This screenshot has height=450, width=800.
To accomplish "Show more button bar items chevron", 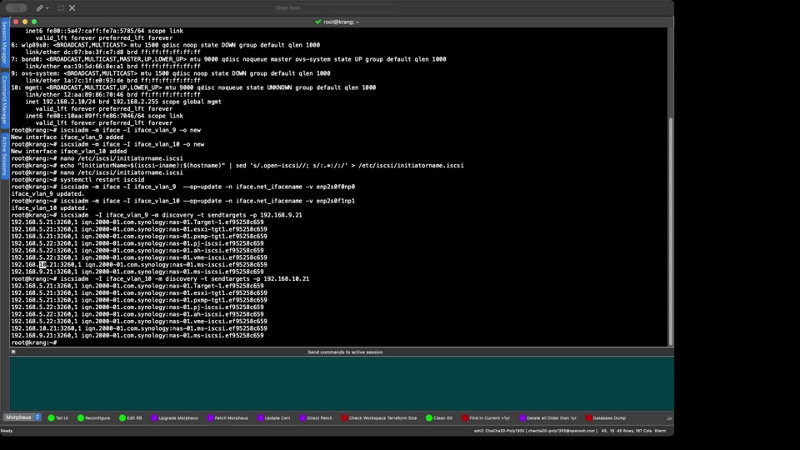I will coord(669,418).
